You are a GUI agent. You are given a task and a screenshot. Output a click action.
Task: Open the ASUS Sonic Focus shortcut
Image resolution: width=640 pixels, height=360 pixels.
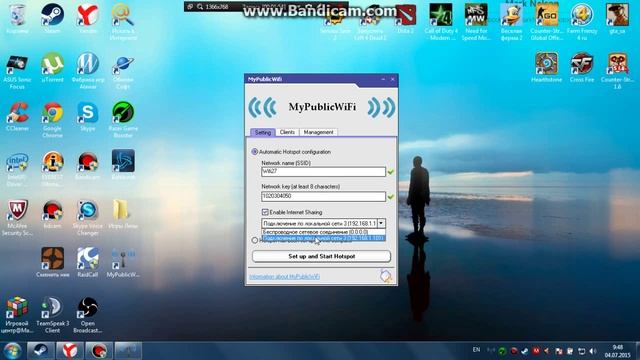17,70
